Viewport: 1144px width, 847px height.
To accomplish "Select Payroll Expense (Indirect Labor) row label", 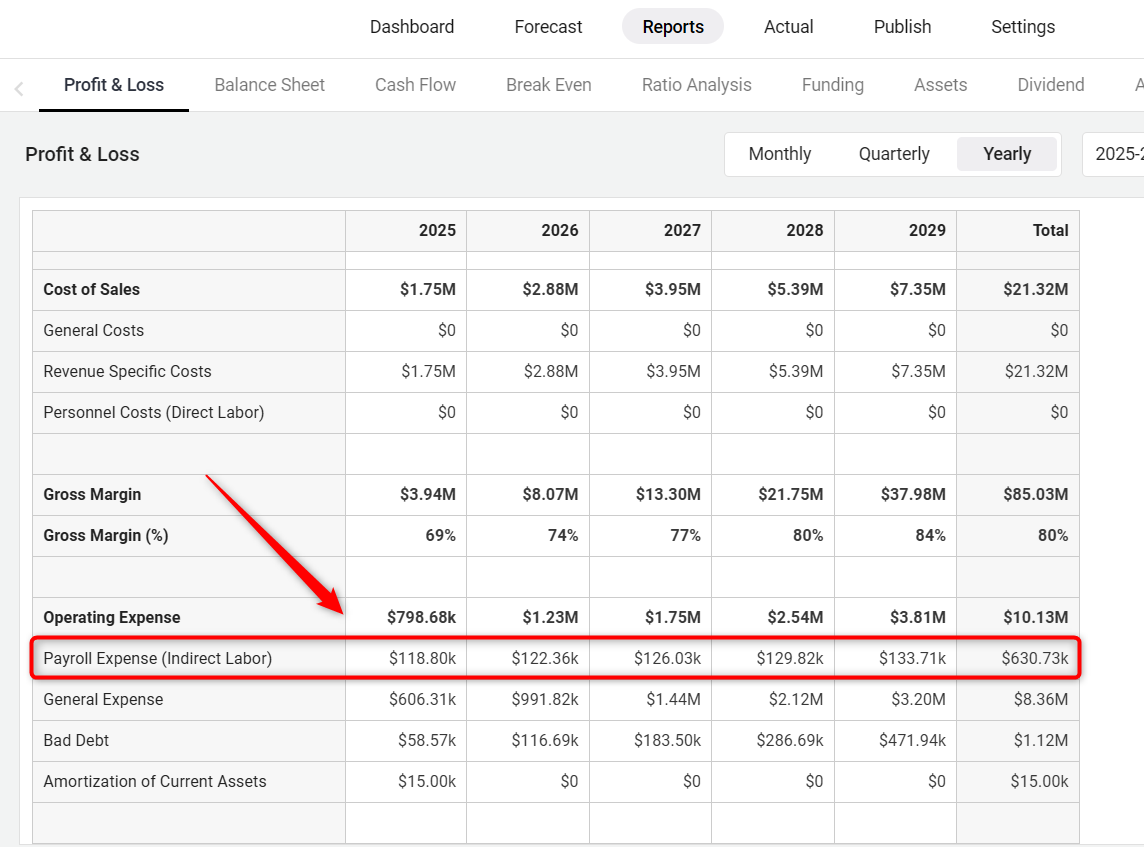I will [158, 659].
